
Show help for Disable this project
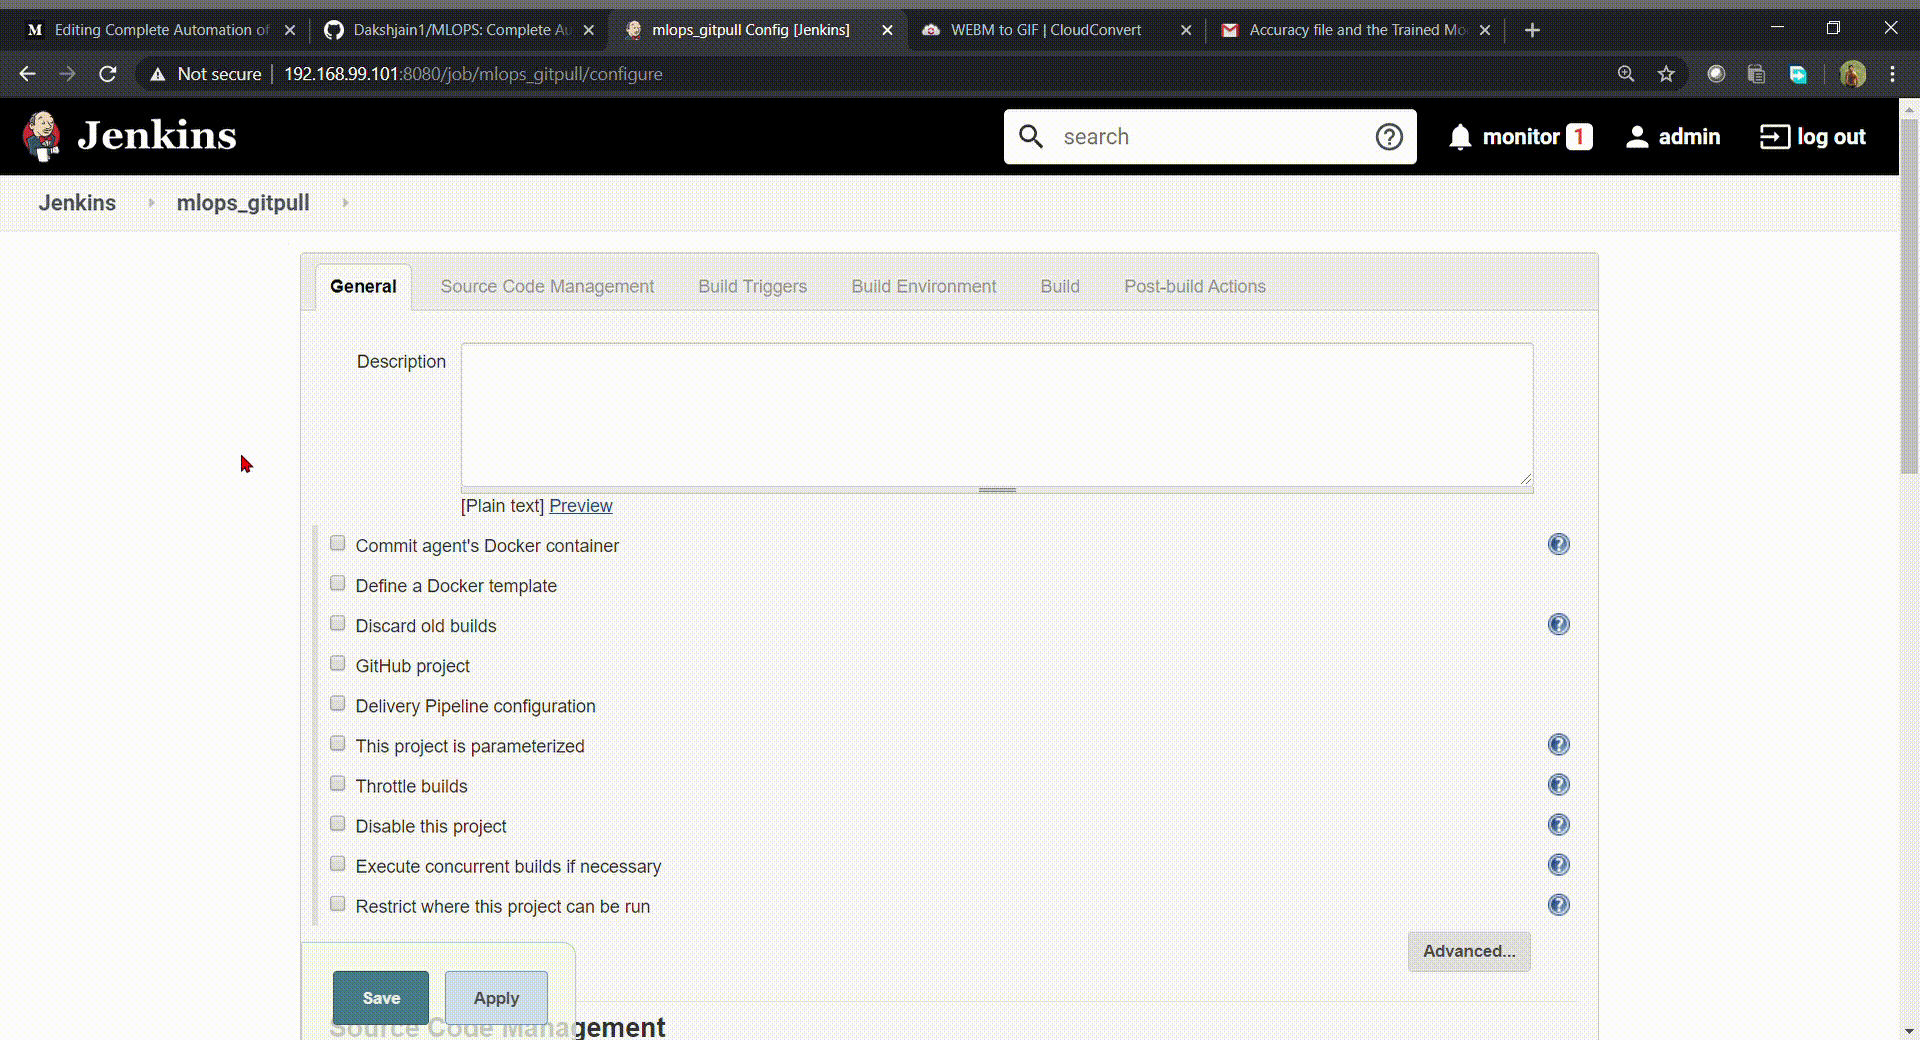(x=1558, y=824)
